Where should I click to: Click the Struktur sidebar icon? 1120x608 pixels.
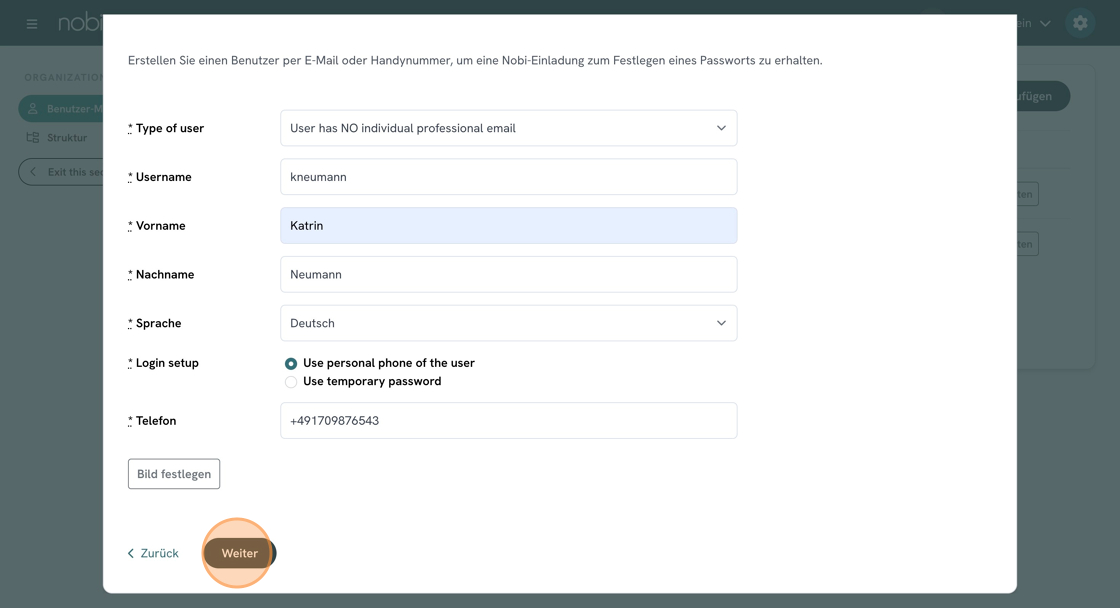[x=33, y=138]
